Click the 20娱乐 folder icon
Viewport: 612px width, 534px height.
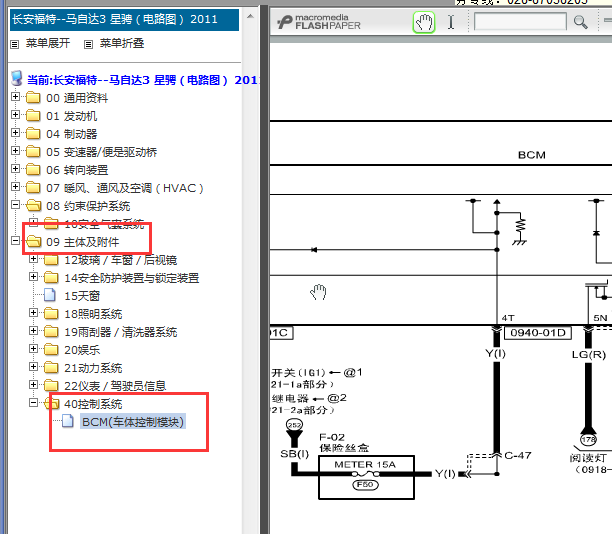coord(51,349)
